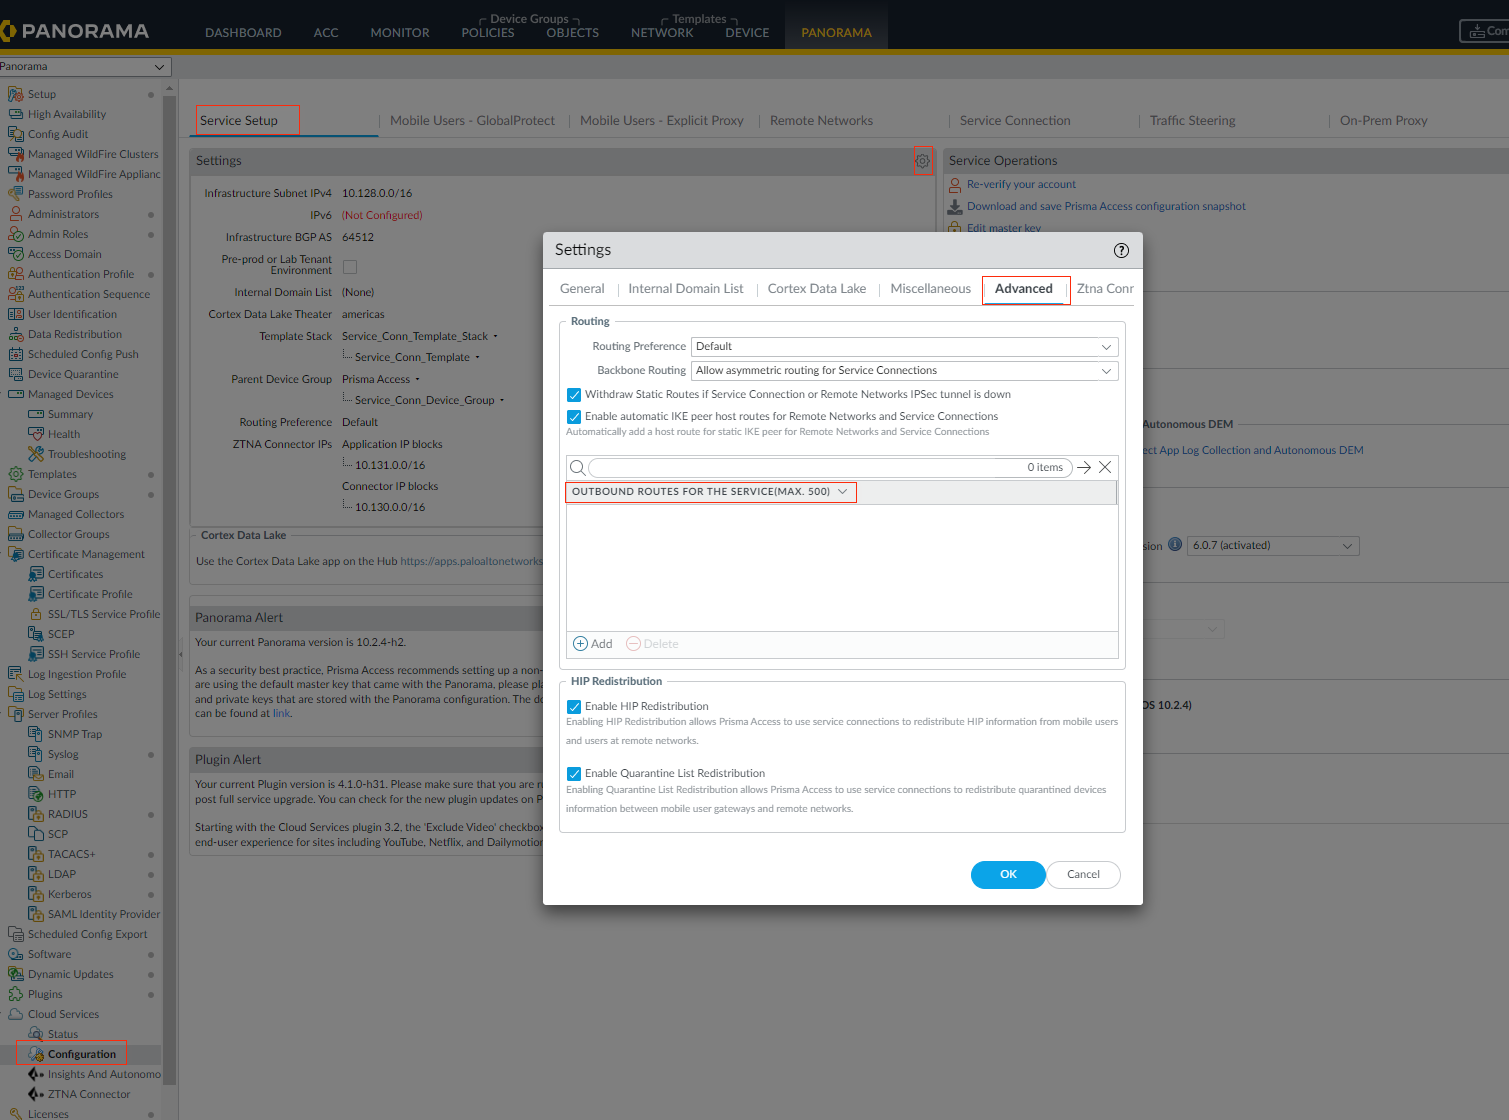The image size is (1509, 1120).
Task: Click the download Prisma Access snapshot icon
Action: 954,206
